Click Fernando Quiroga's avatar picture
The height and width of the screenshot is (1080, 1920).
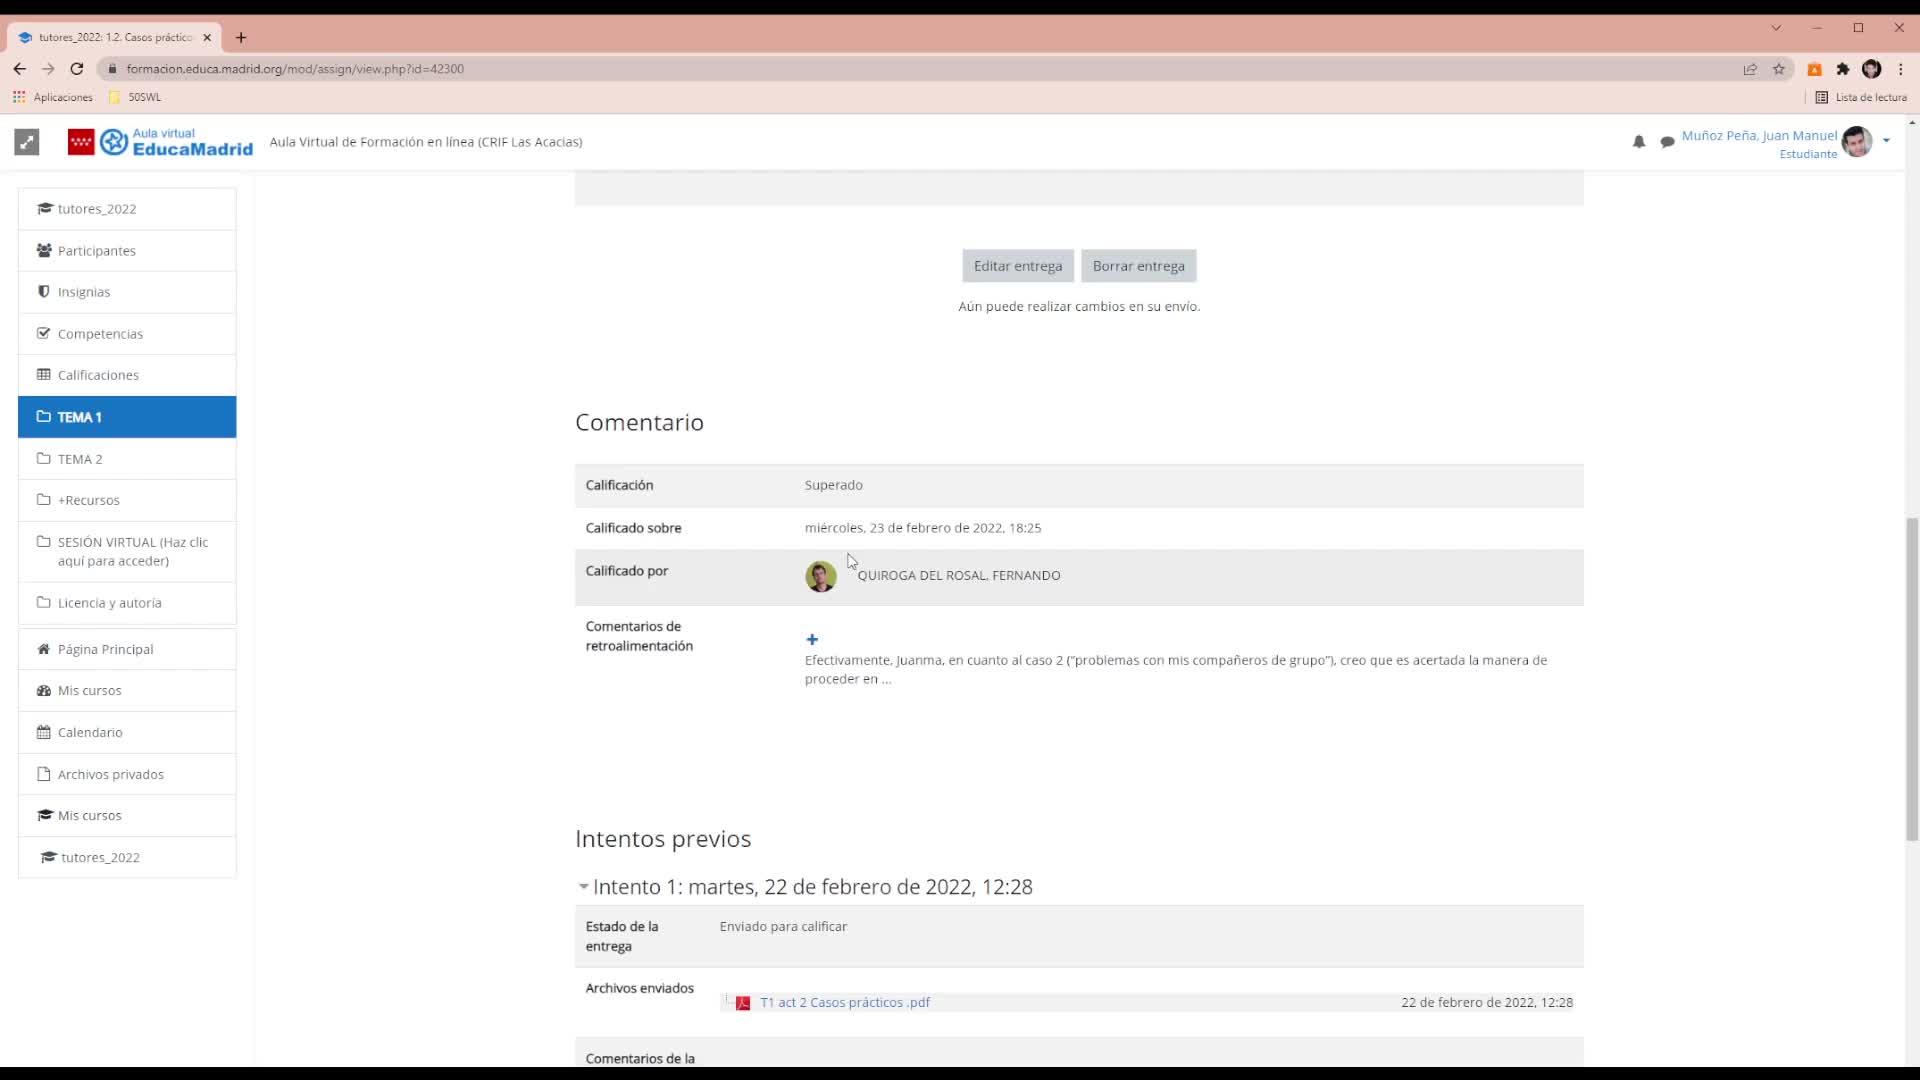[820, 576]
